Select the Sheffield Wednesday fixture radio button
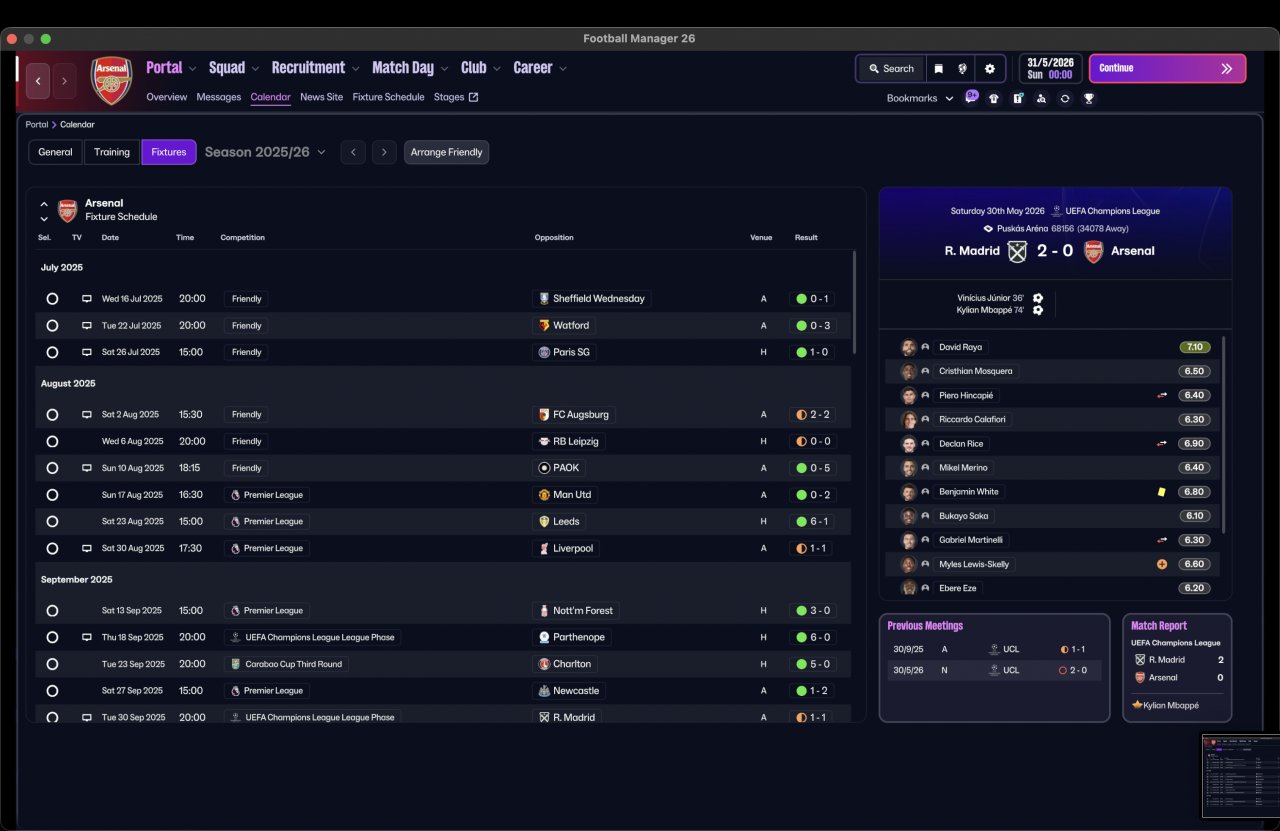Viewport: 1280px width, 831px height. (x=52, y=299)
